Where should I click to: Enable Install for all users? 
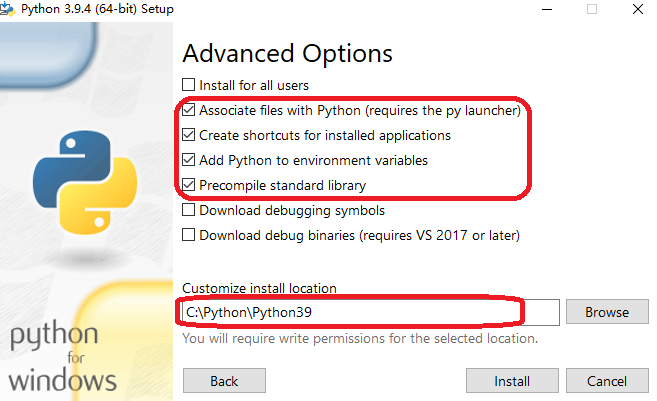189,85
